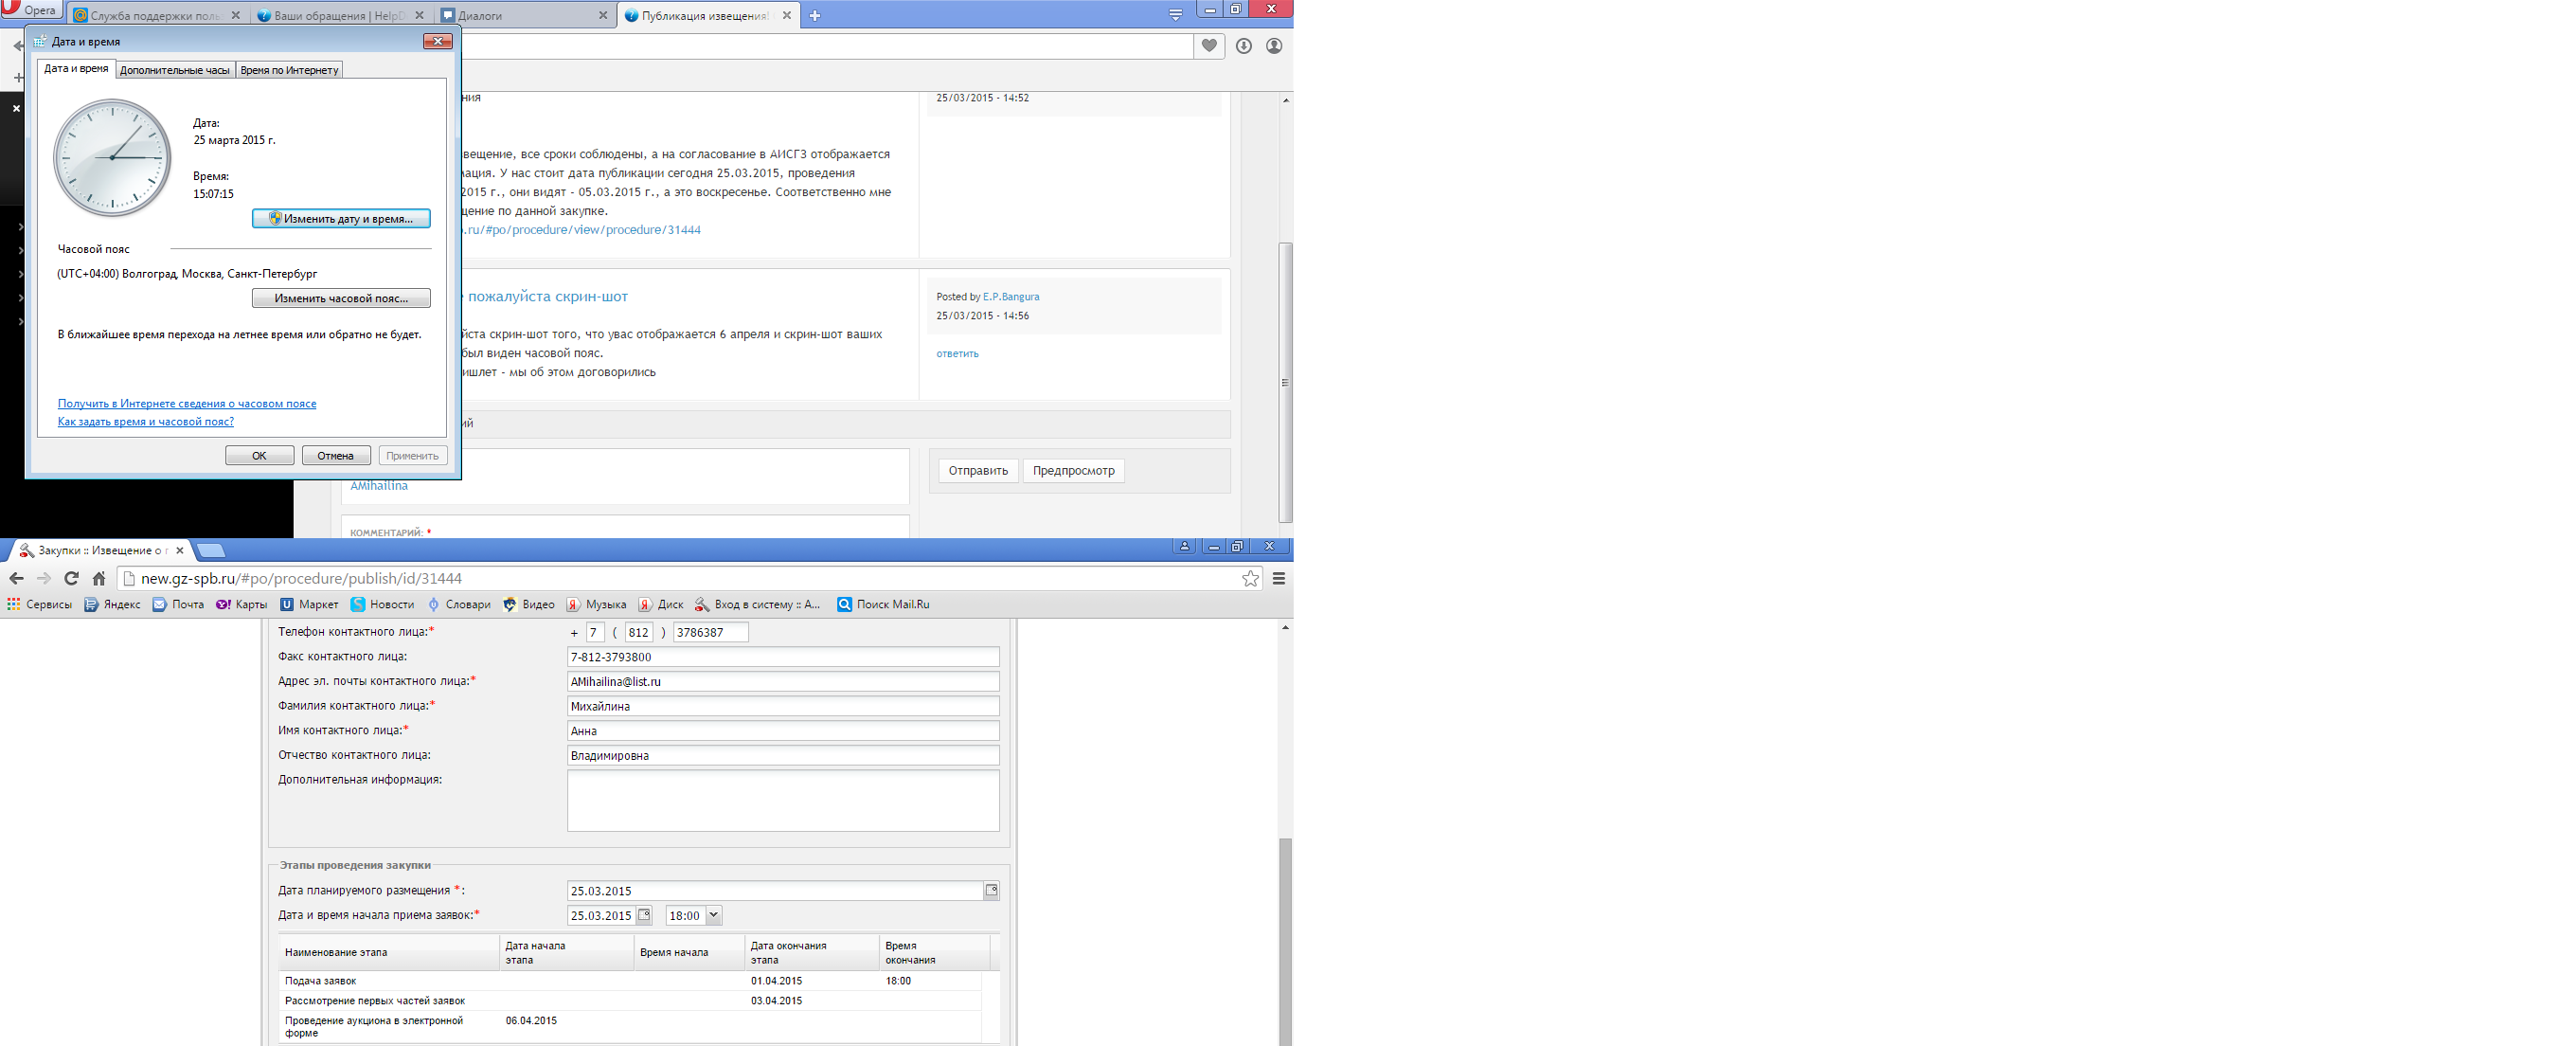Open Opera tab list menu arrow
The image size is (2576, 1046).
[x=1175, y=15]
